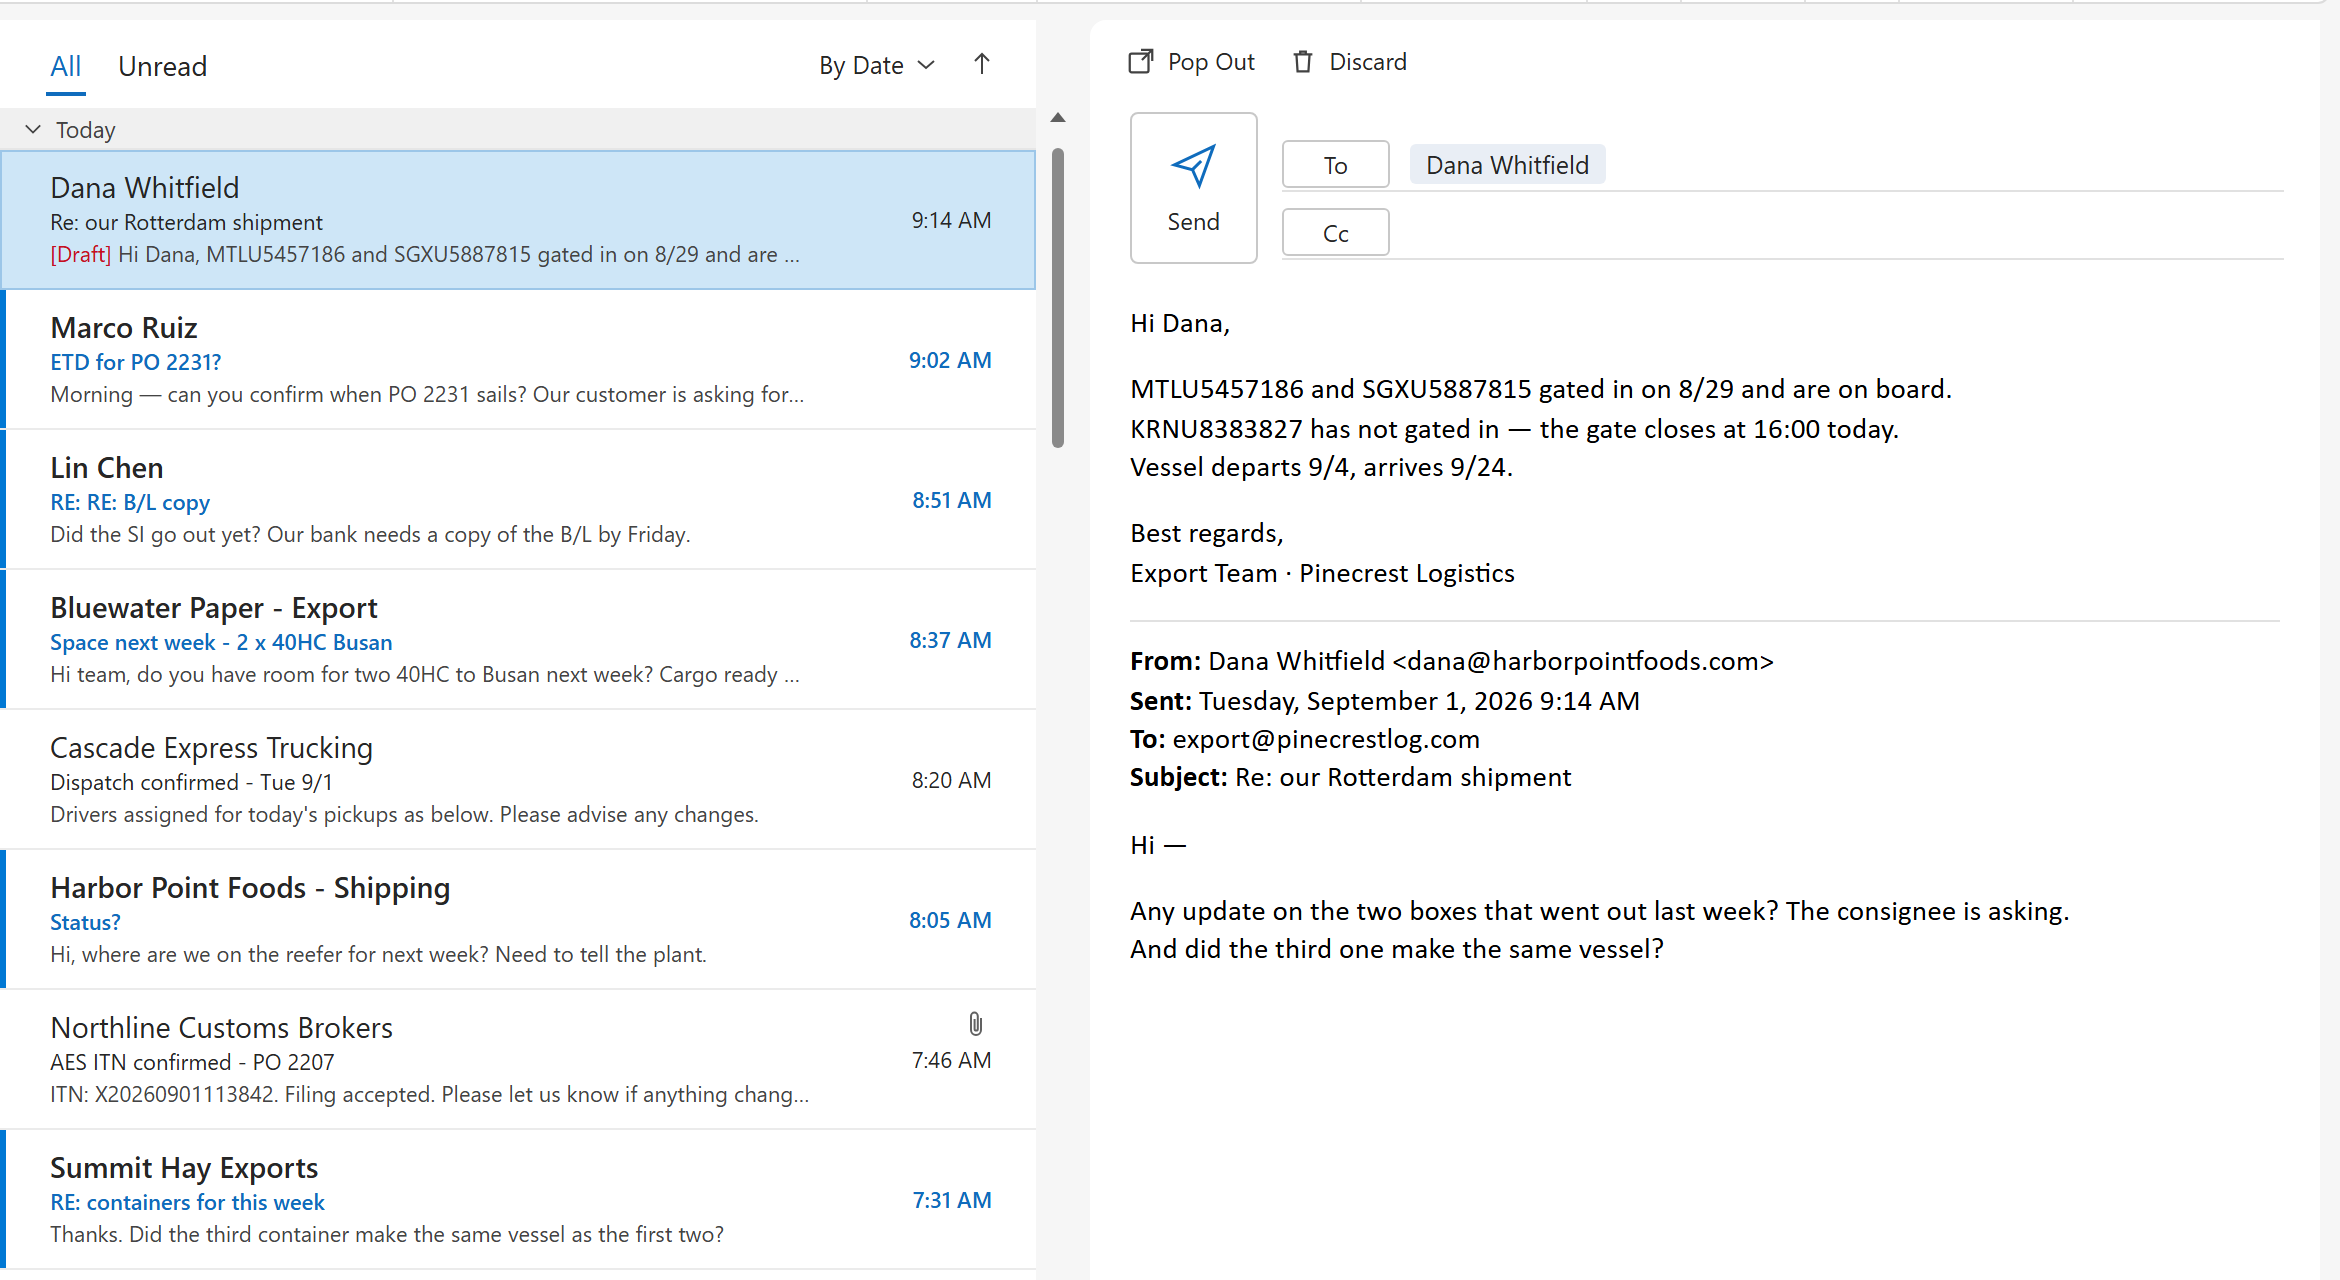
Task: Click the Send paper-plane icon
Action: (1193, 166)
